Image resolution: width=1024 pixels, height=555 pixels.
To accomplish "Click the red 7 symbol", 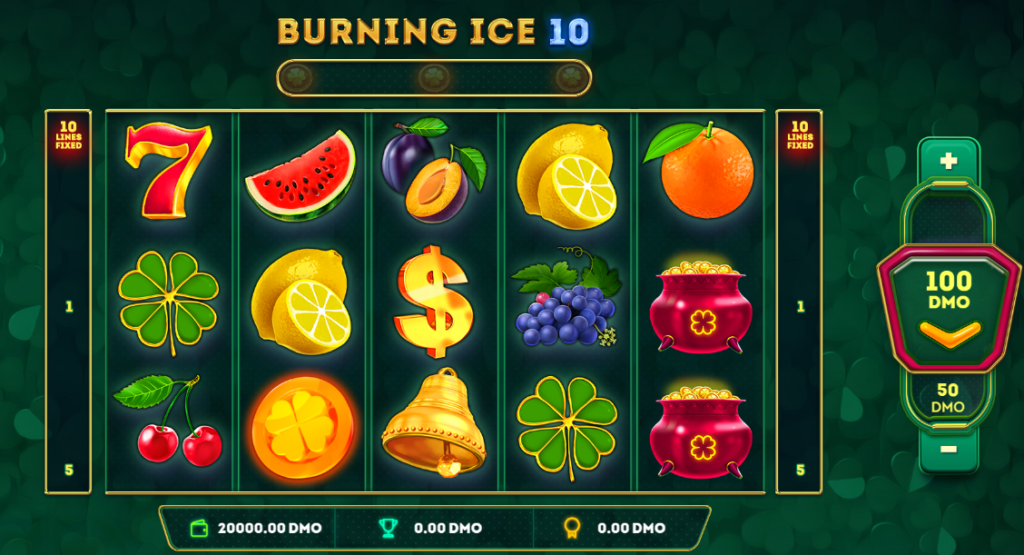I will pos(169,170).
